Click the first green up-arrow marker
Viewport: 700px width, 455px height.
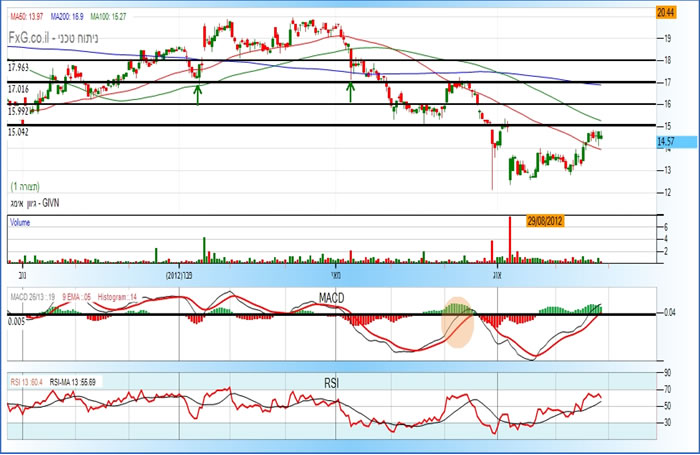tap(198, 93)
